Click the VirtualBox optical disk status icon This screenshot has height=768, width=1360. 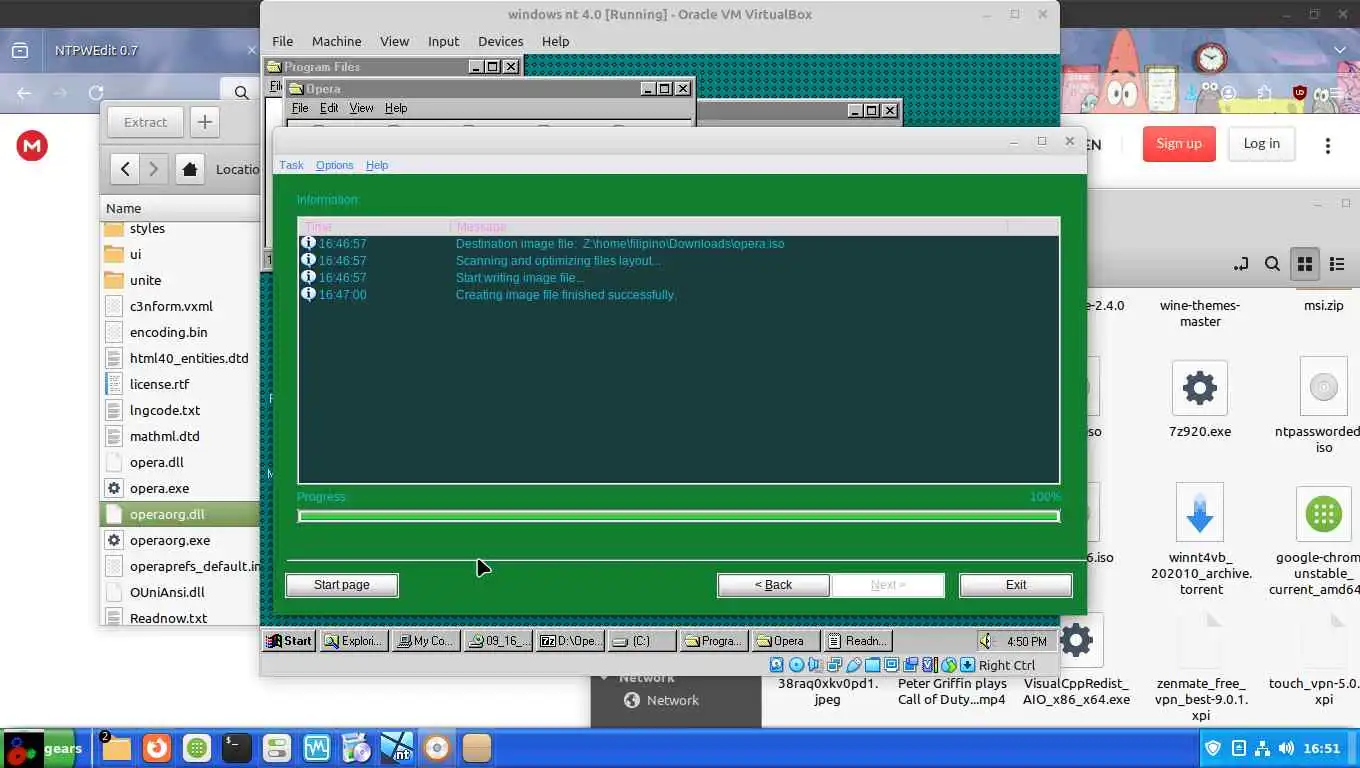click(796, 665)
